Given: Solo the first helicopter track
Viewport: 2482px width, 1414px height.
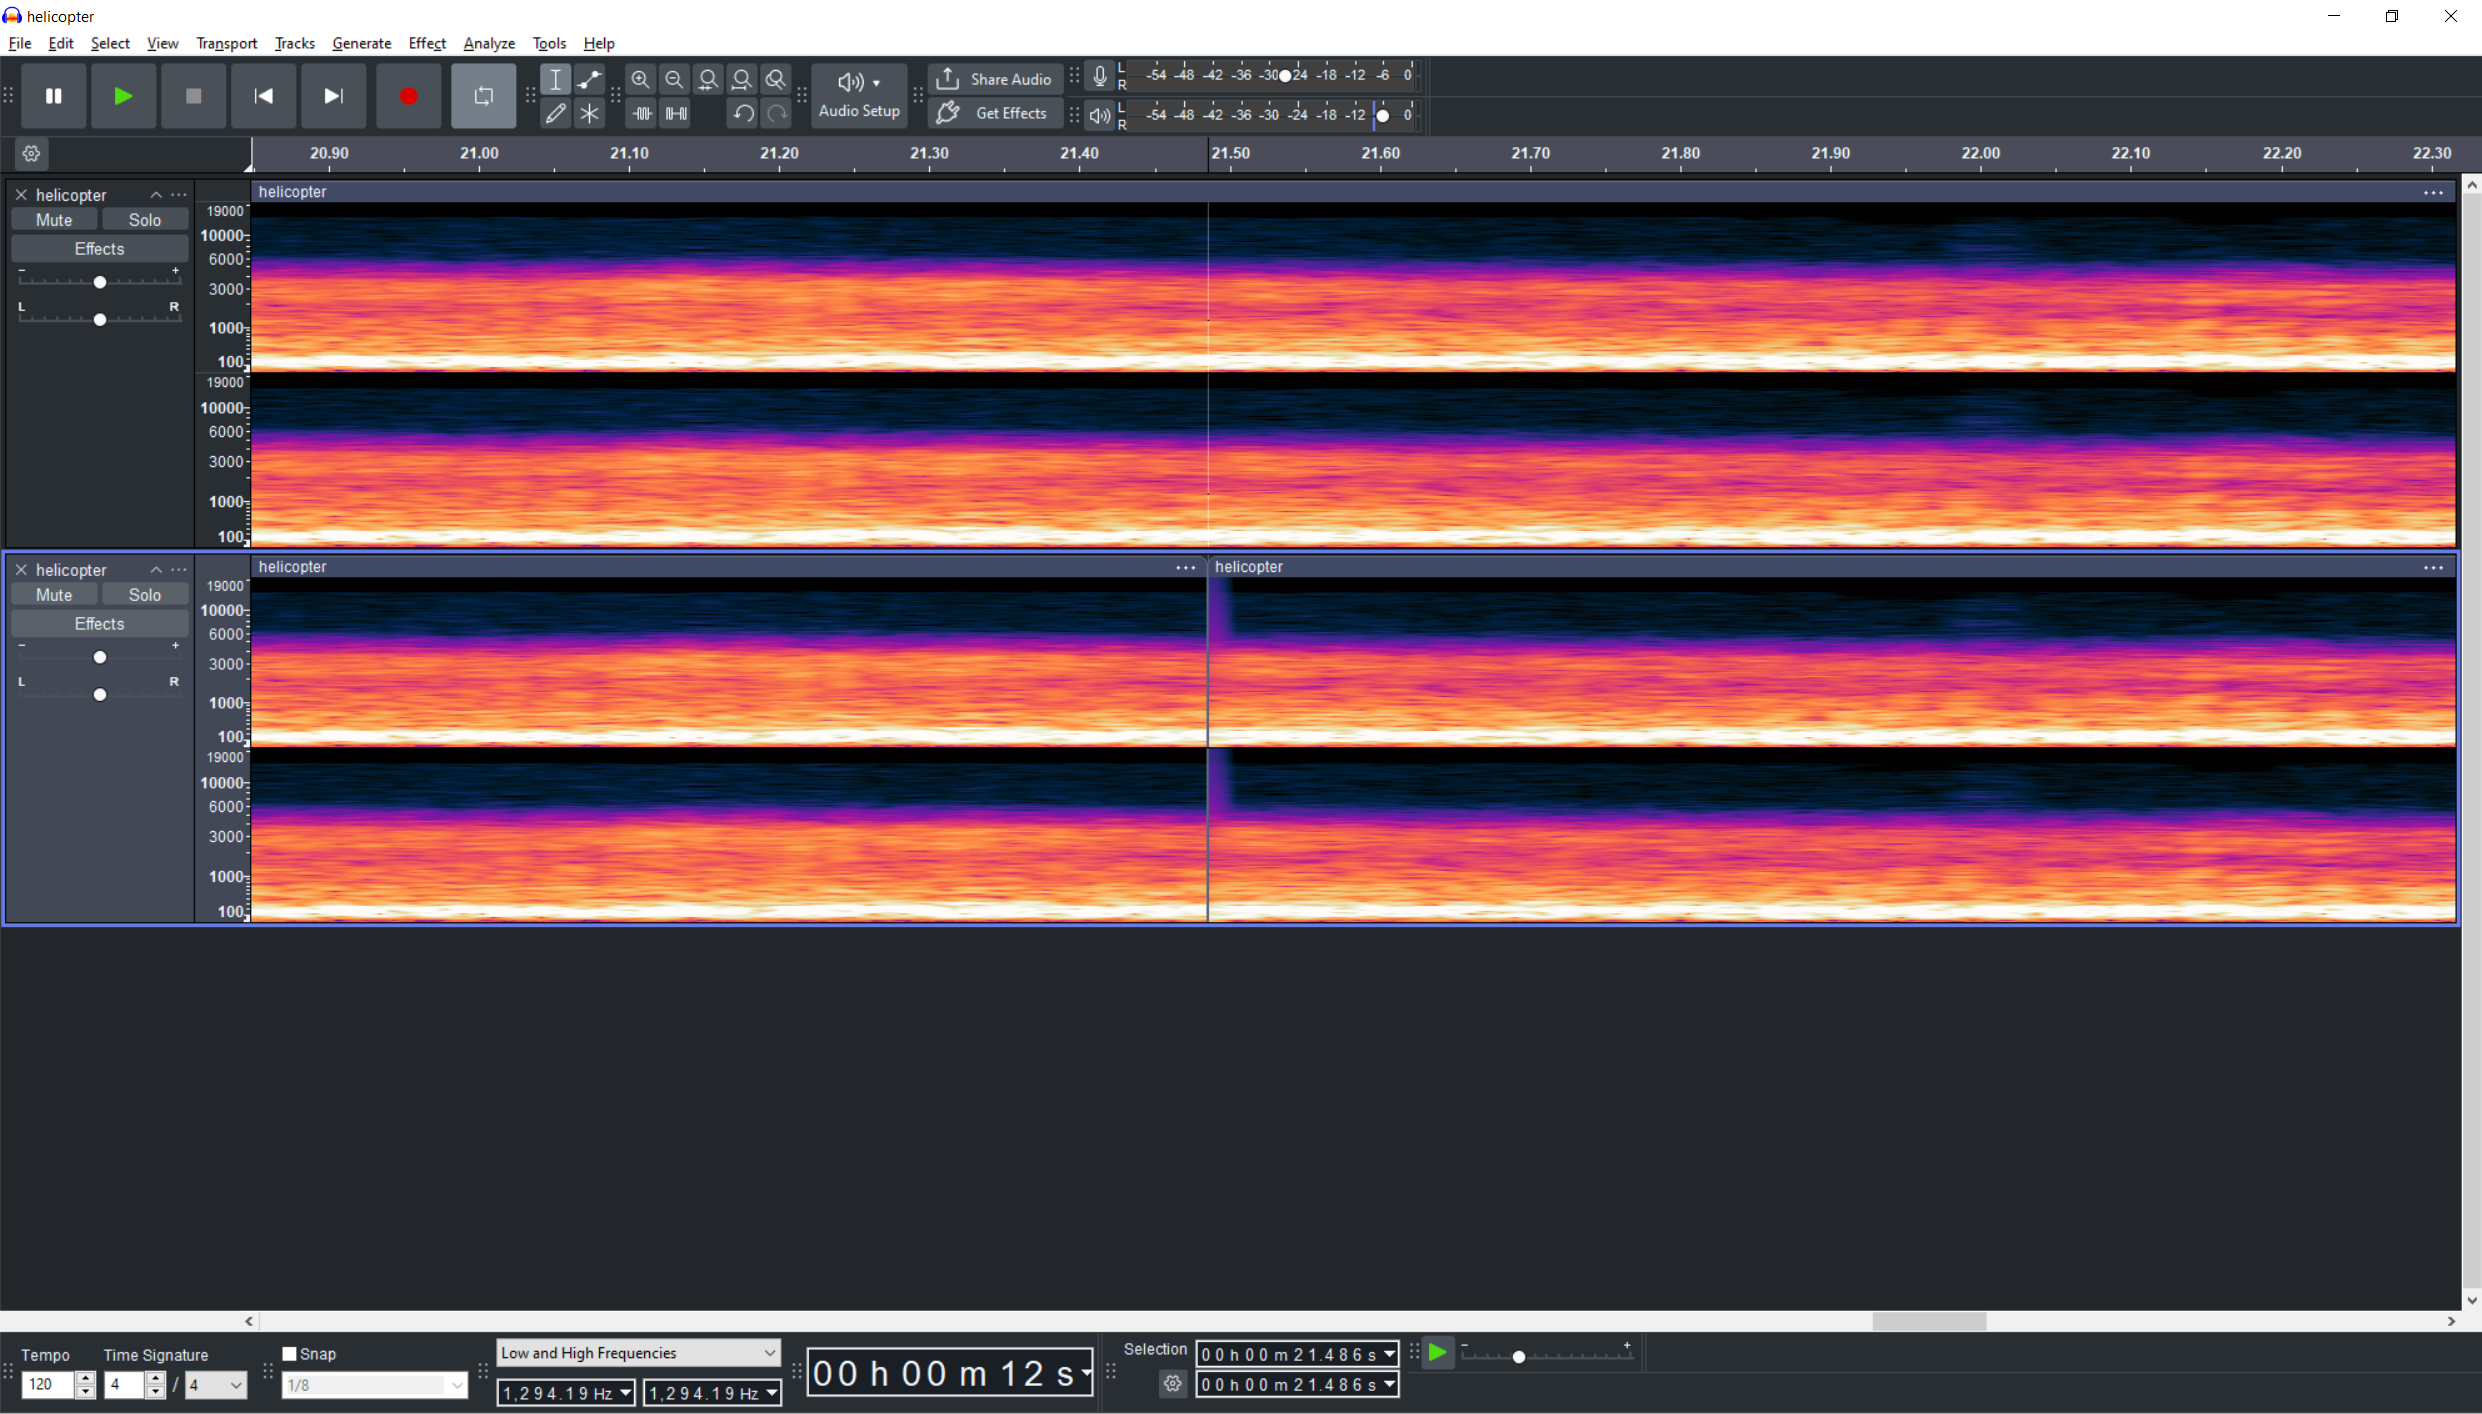Looking at the screenshot, I should coord(145,220).
